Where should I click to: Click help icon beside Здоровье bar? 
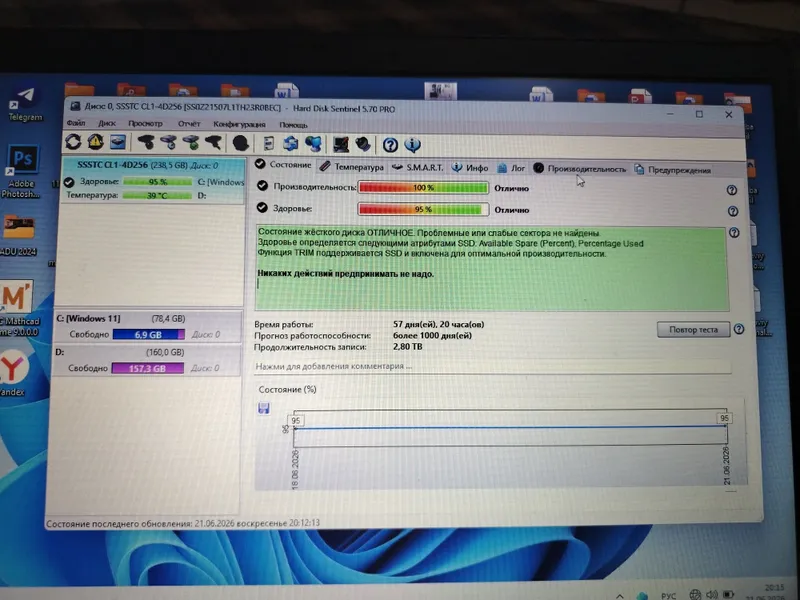click(733, 211)
